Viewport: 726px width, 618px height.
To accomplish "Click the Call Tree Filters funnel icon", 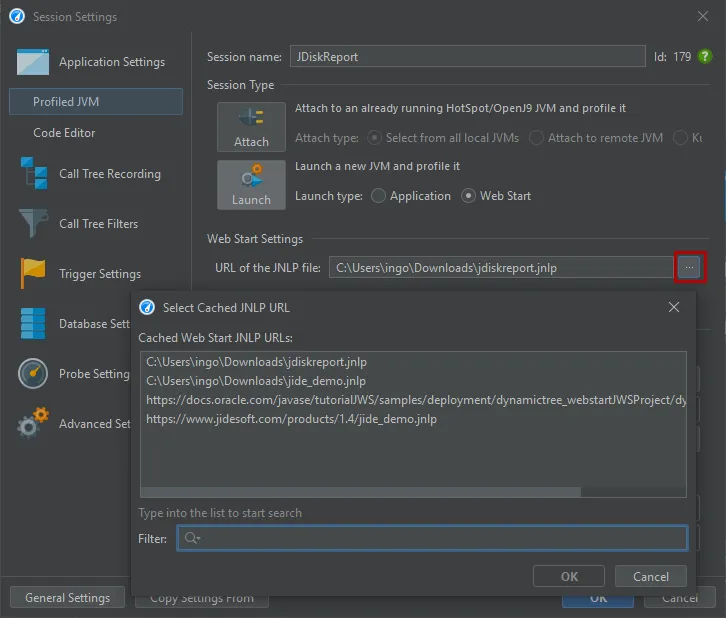I will 33,223.
